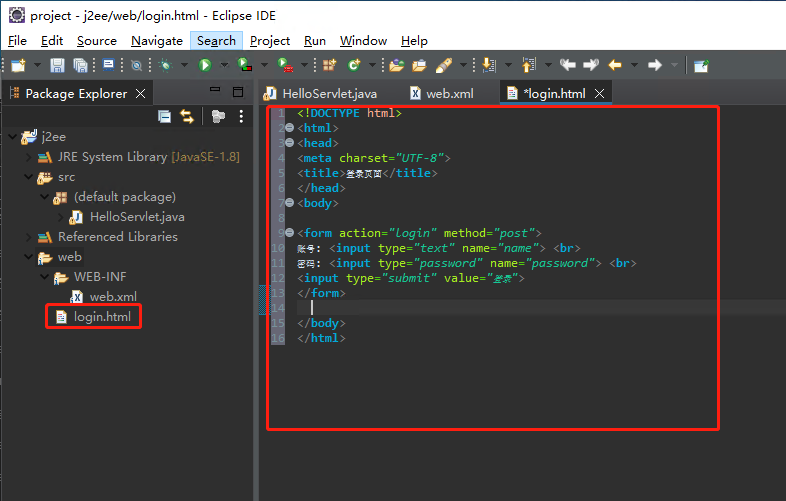The height and width of the screenshot is (501, 786).
Task: Open dropdown next to Search flashlight icon
Action: [x=463, y=65]
